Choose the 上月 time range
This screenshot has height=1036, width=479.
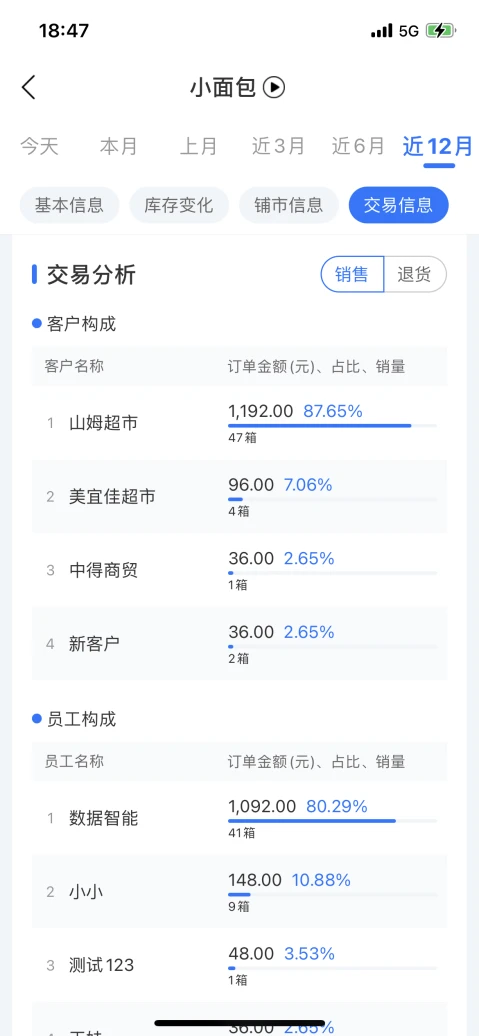tap(199, 146)
